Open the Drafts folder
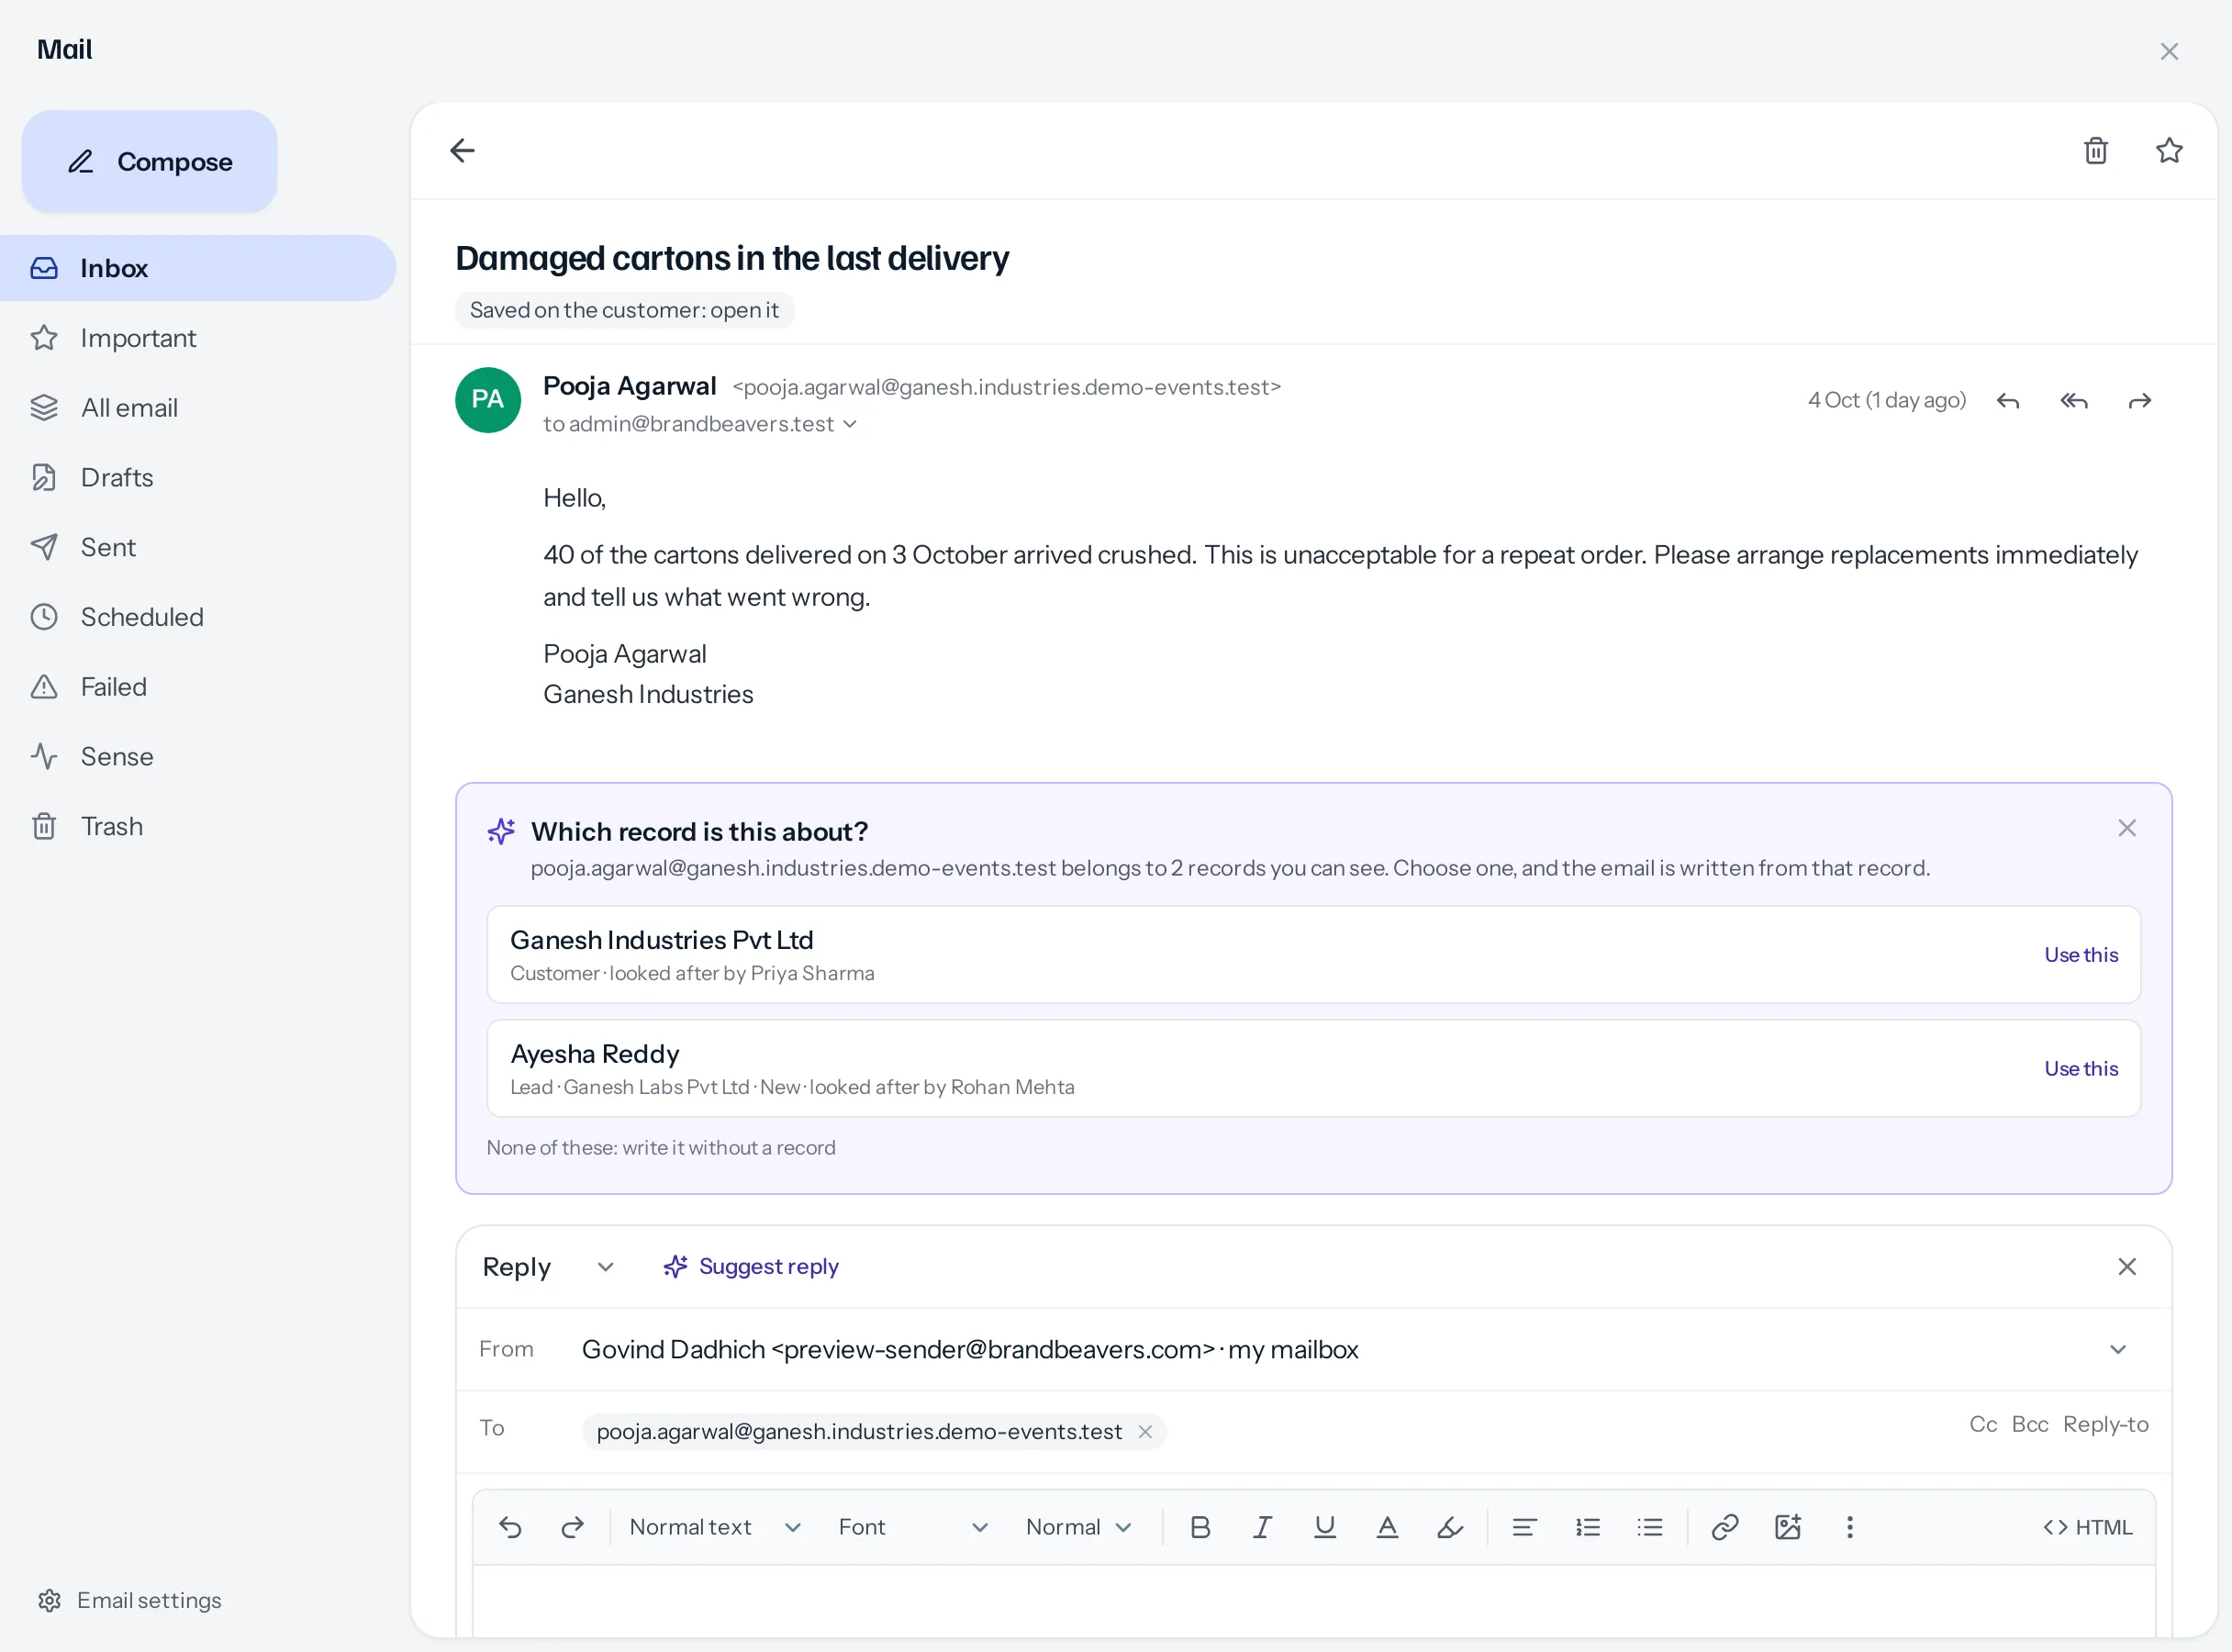 pos(198,477)
